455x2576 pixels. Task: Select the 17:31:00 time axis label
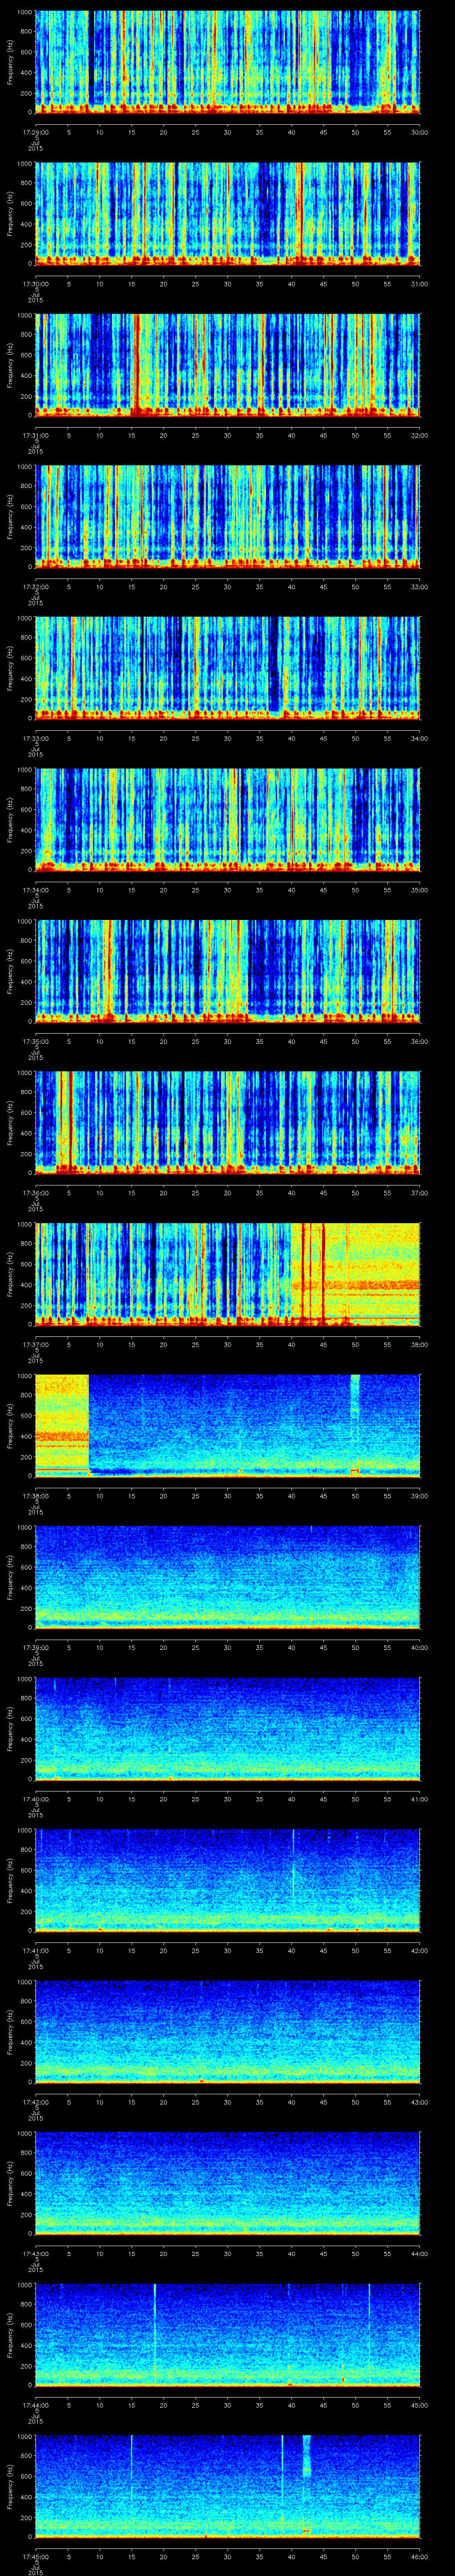(35, 434)
